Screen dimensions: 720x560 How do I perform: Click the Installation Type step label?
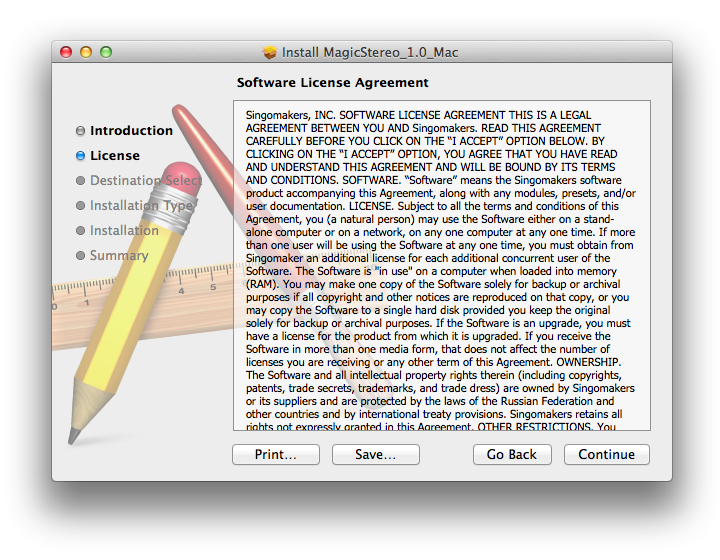[141, 205]
